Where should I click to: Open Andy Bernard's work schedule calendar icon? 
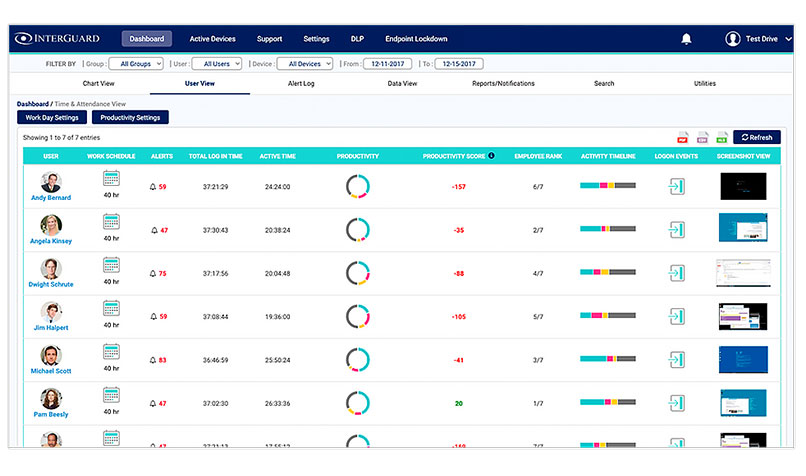coord(111,180)
